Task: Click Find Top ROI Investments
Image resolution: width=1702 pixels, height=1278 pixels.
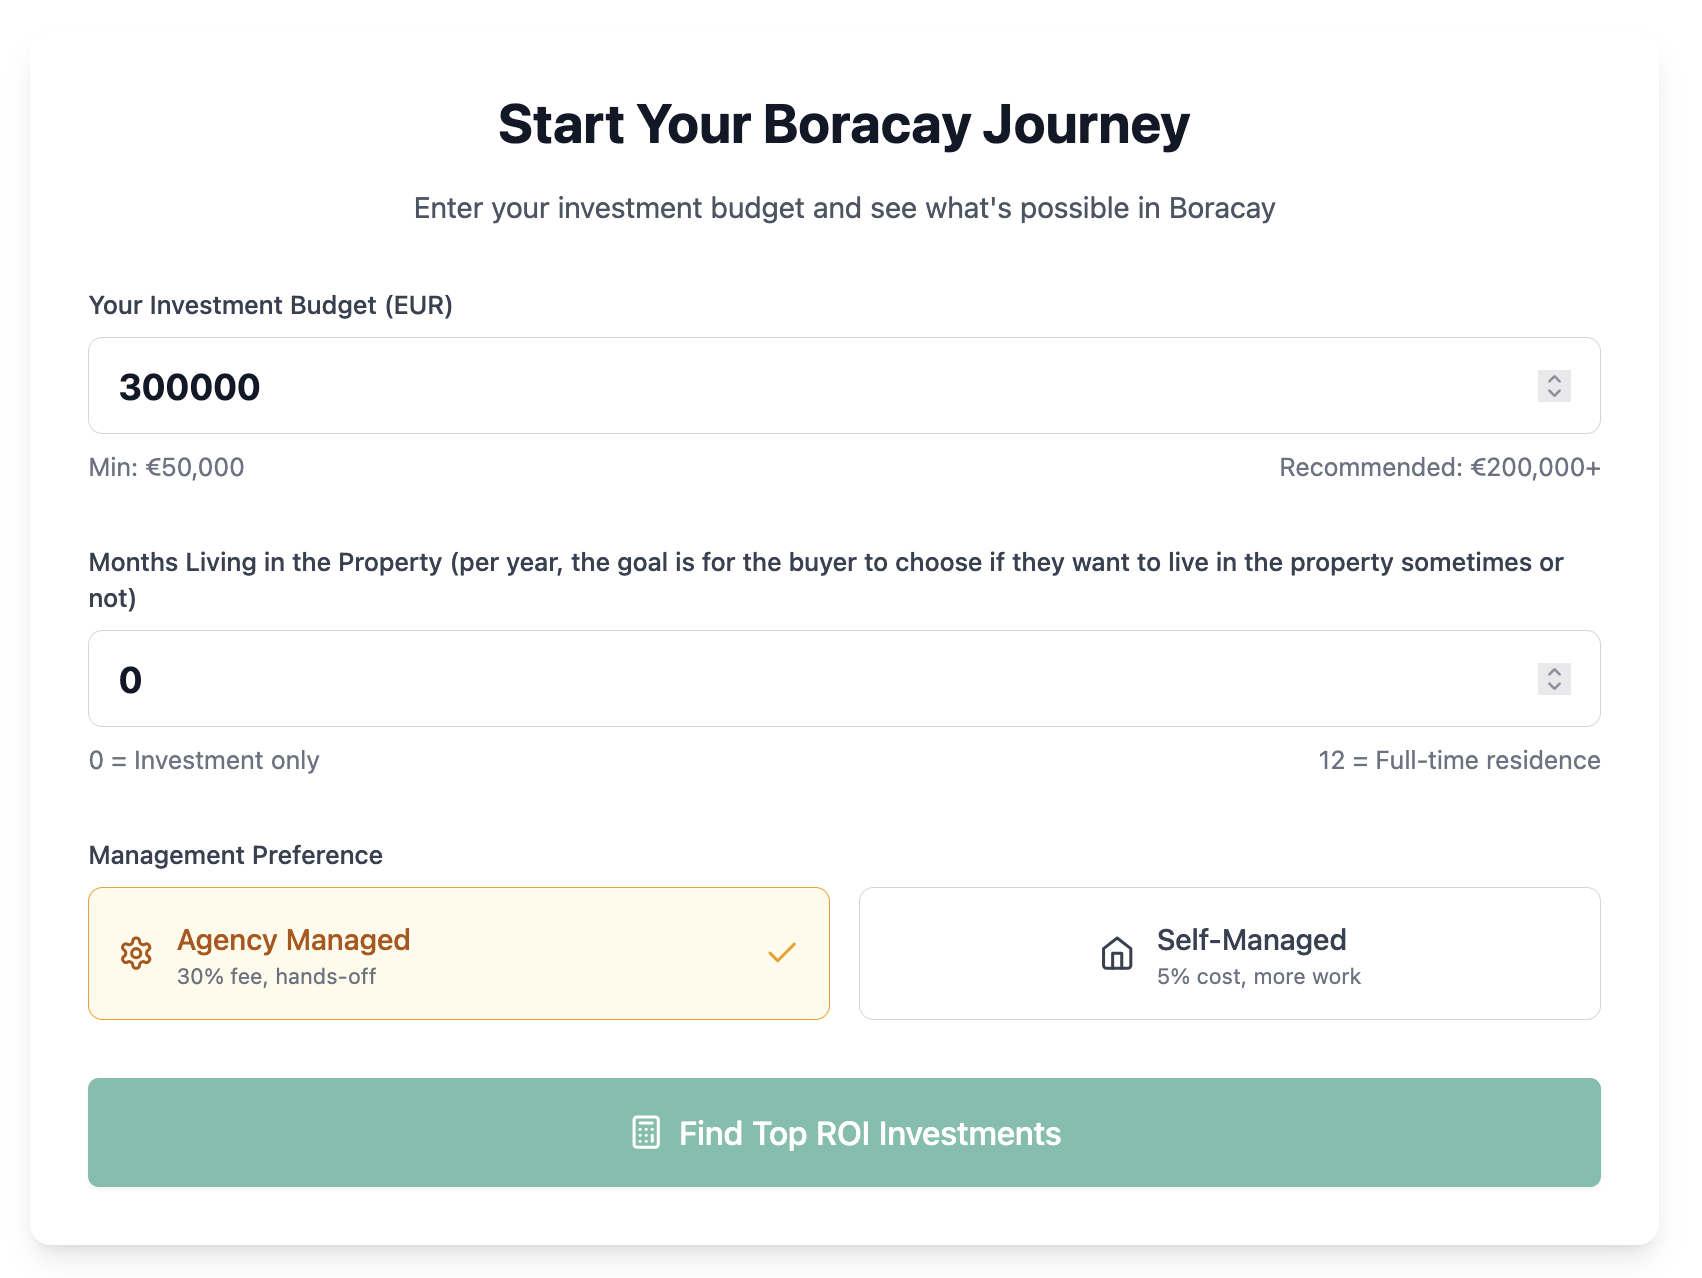Action: click(x=844, y=1132)
